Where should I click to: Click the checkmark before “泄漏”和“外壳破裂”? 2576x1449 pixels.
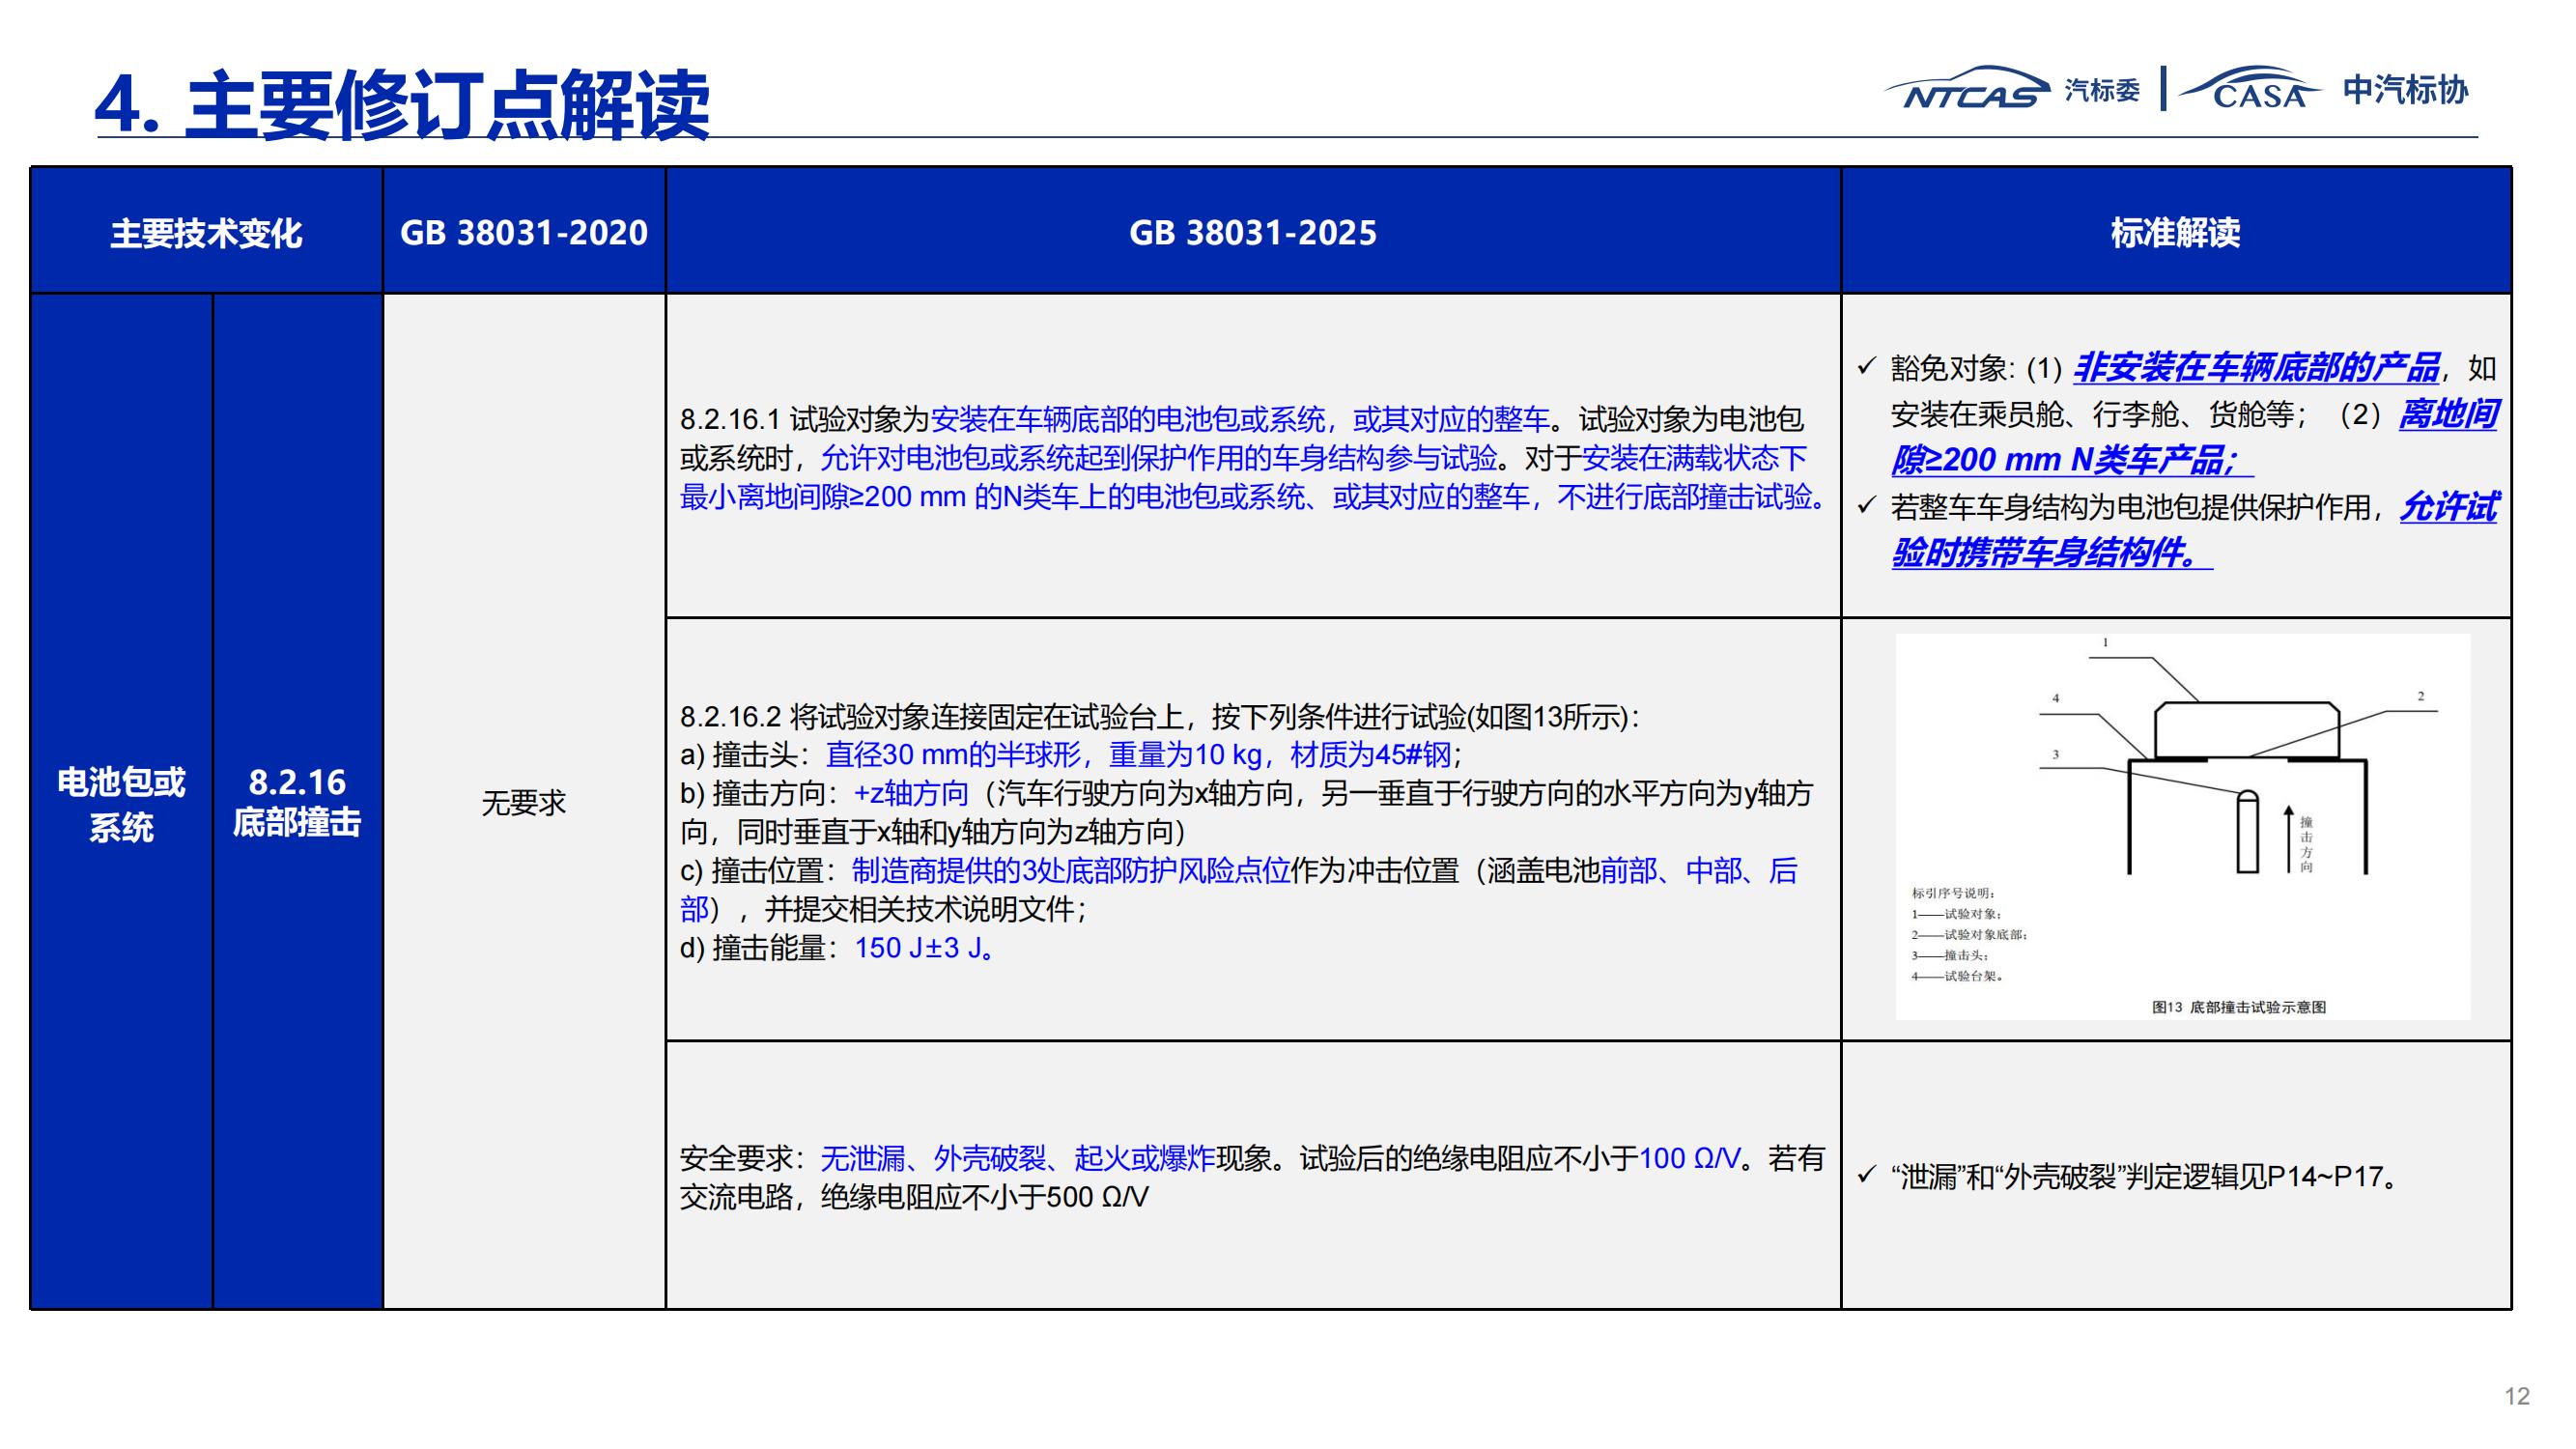coord(1865,1174)
